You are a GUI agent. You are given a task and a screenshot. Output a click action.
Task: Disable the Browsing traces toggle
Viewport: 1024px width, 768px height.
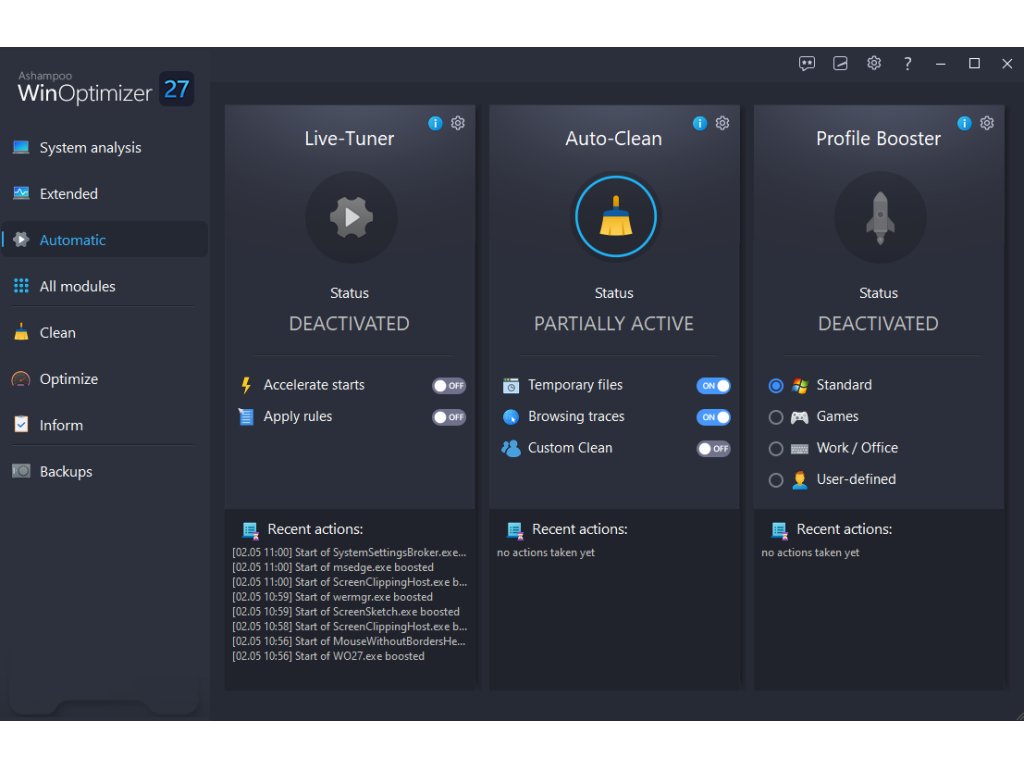[x=713, y=417]
